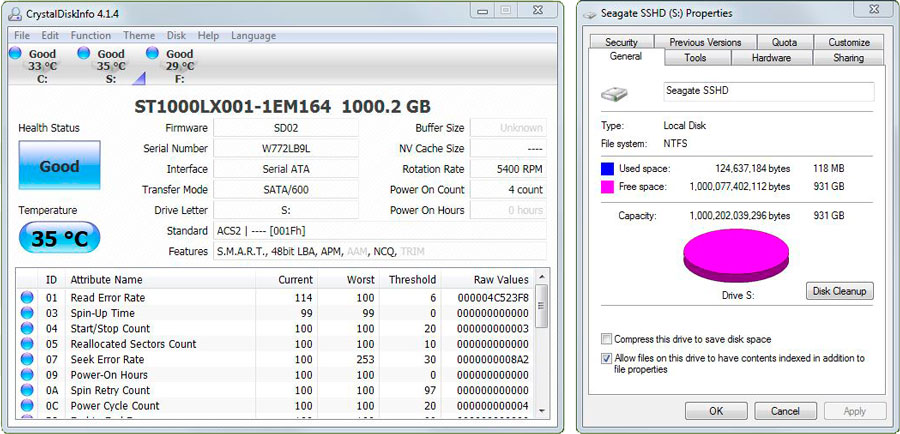Switch to the Customize tab
This screenshot has height=434, width=900.
pyautogui.click(x=849, y=42)
